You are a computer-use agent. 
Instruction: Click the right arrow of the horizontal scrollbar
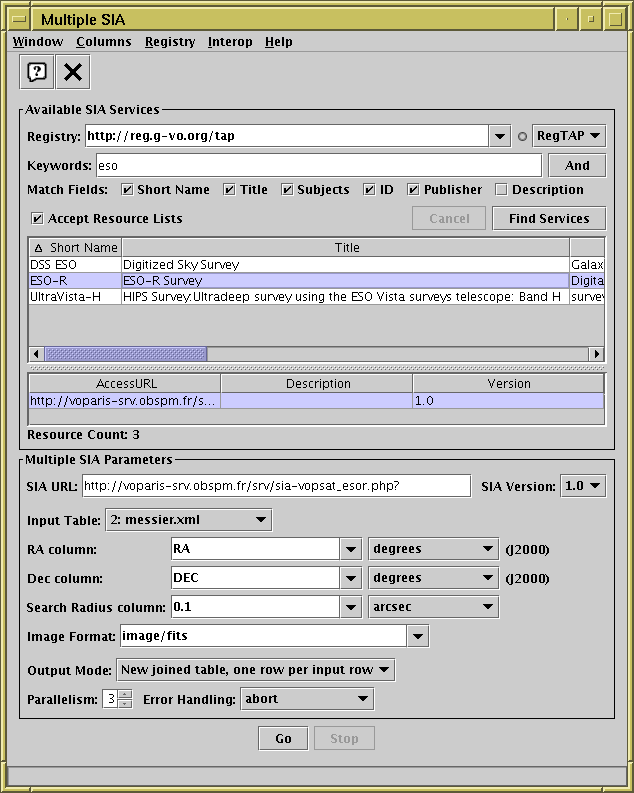pos(596,354)
